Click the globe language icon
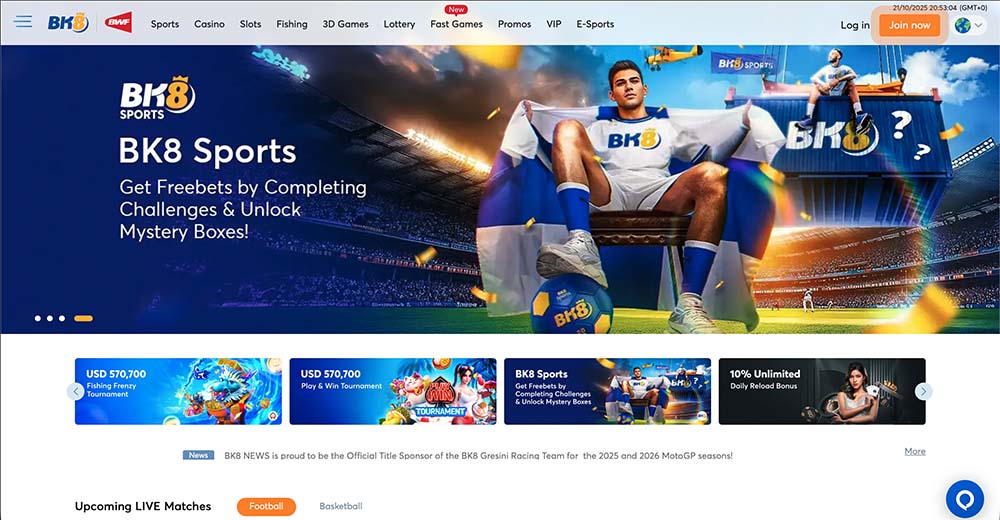The image size is (1000, 520). click(962, 26)
